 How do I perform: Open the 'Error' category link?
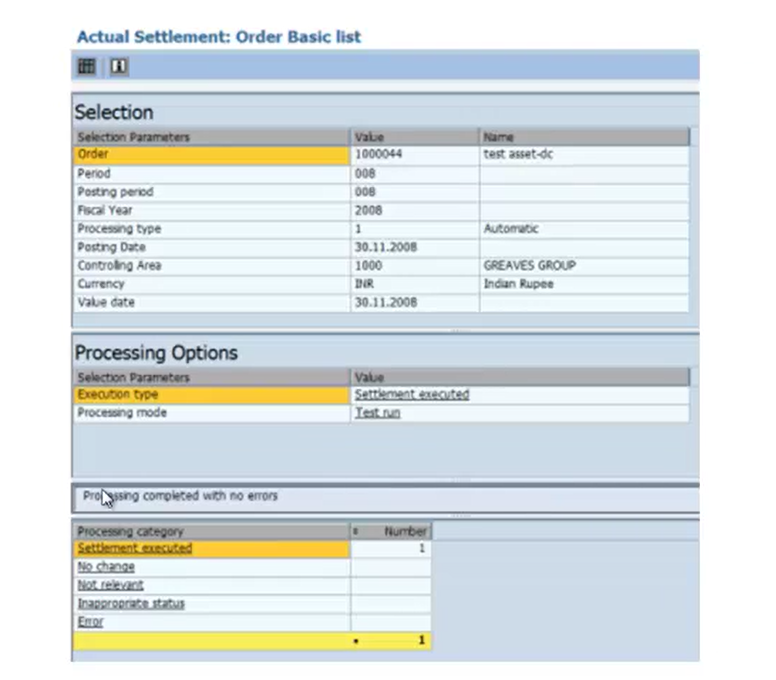[91, 622]
